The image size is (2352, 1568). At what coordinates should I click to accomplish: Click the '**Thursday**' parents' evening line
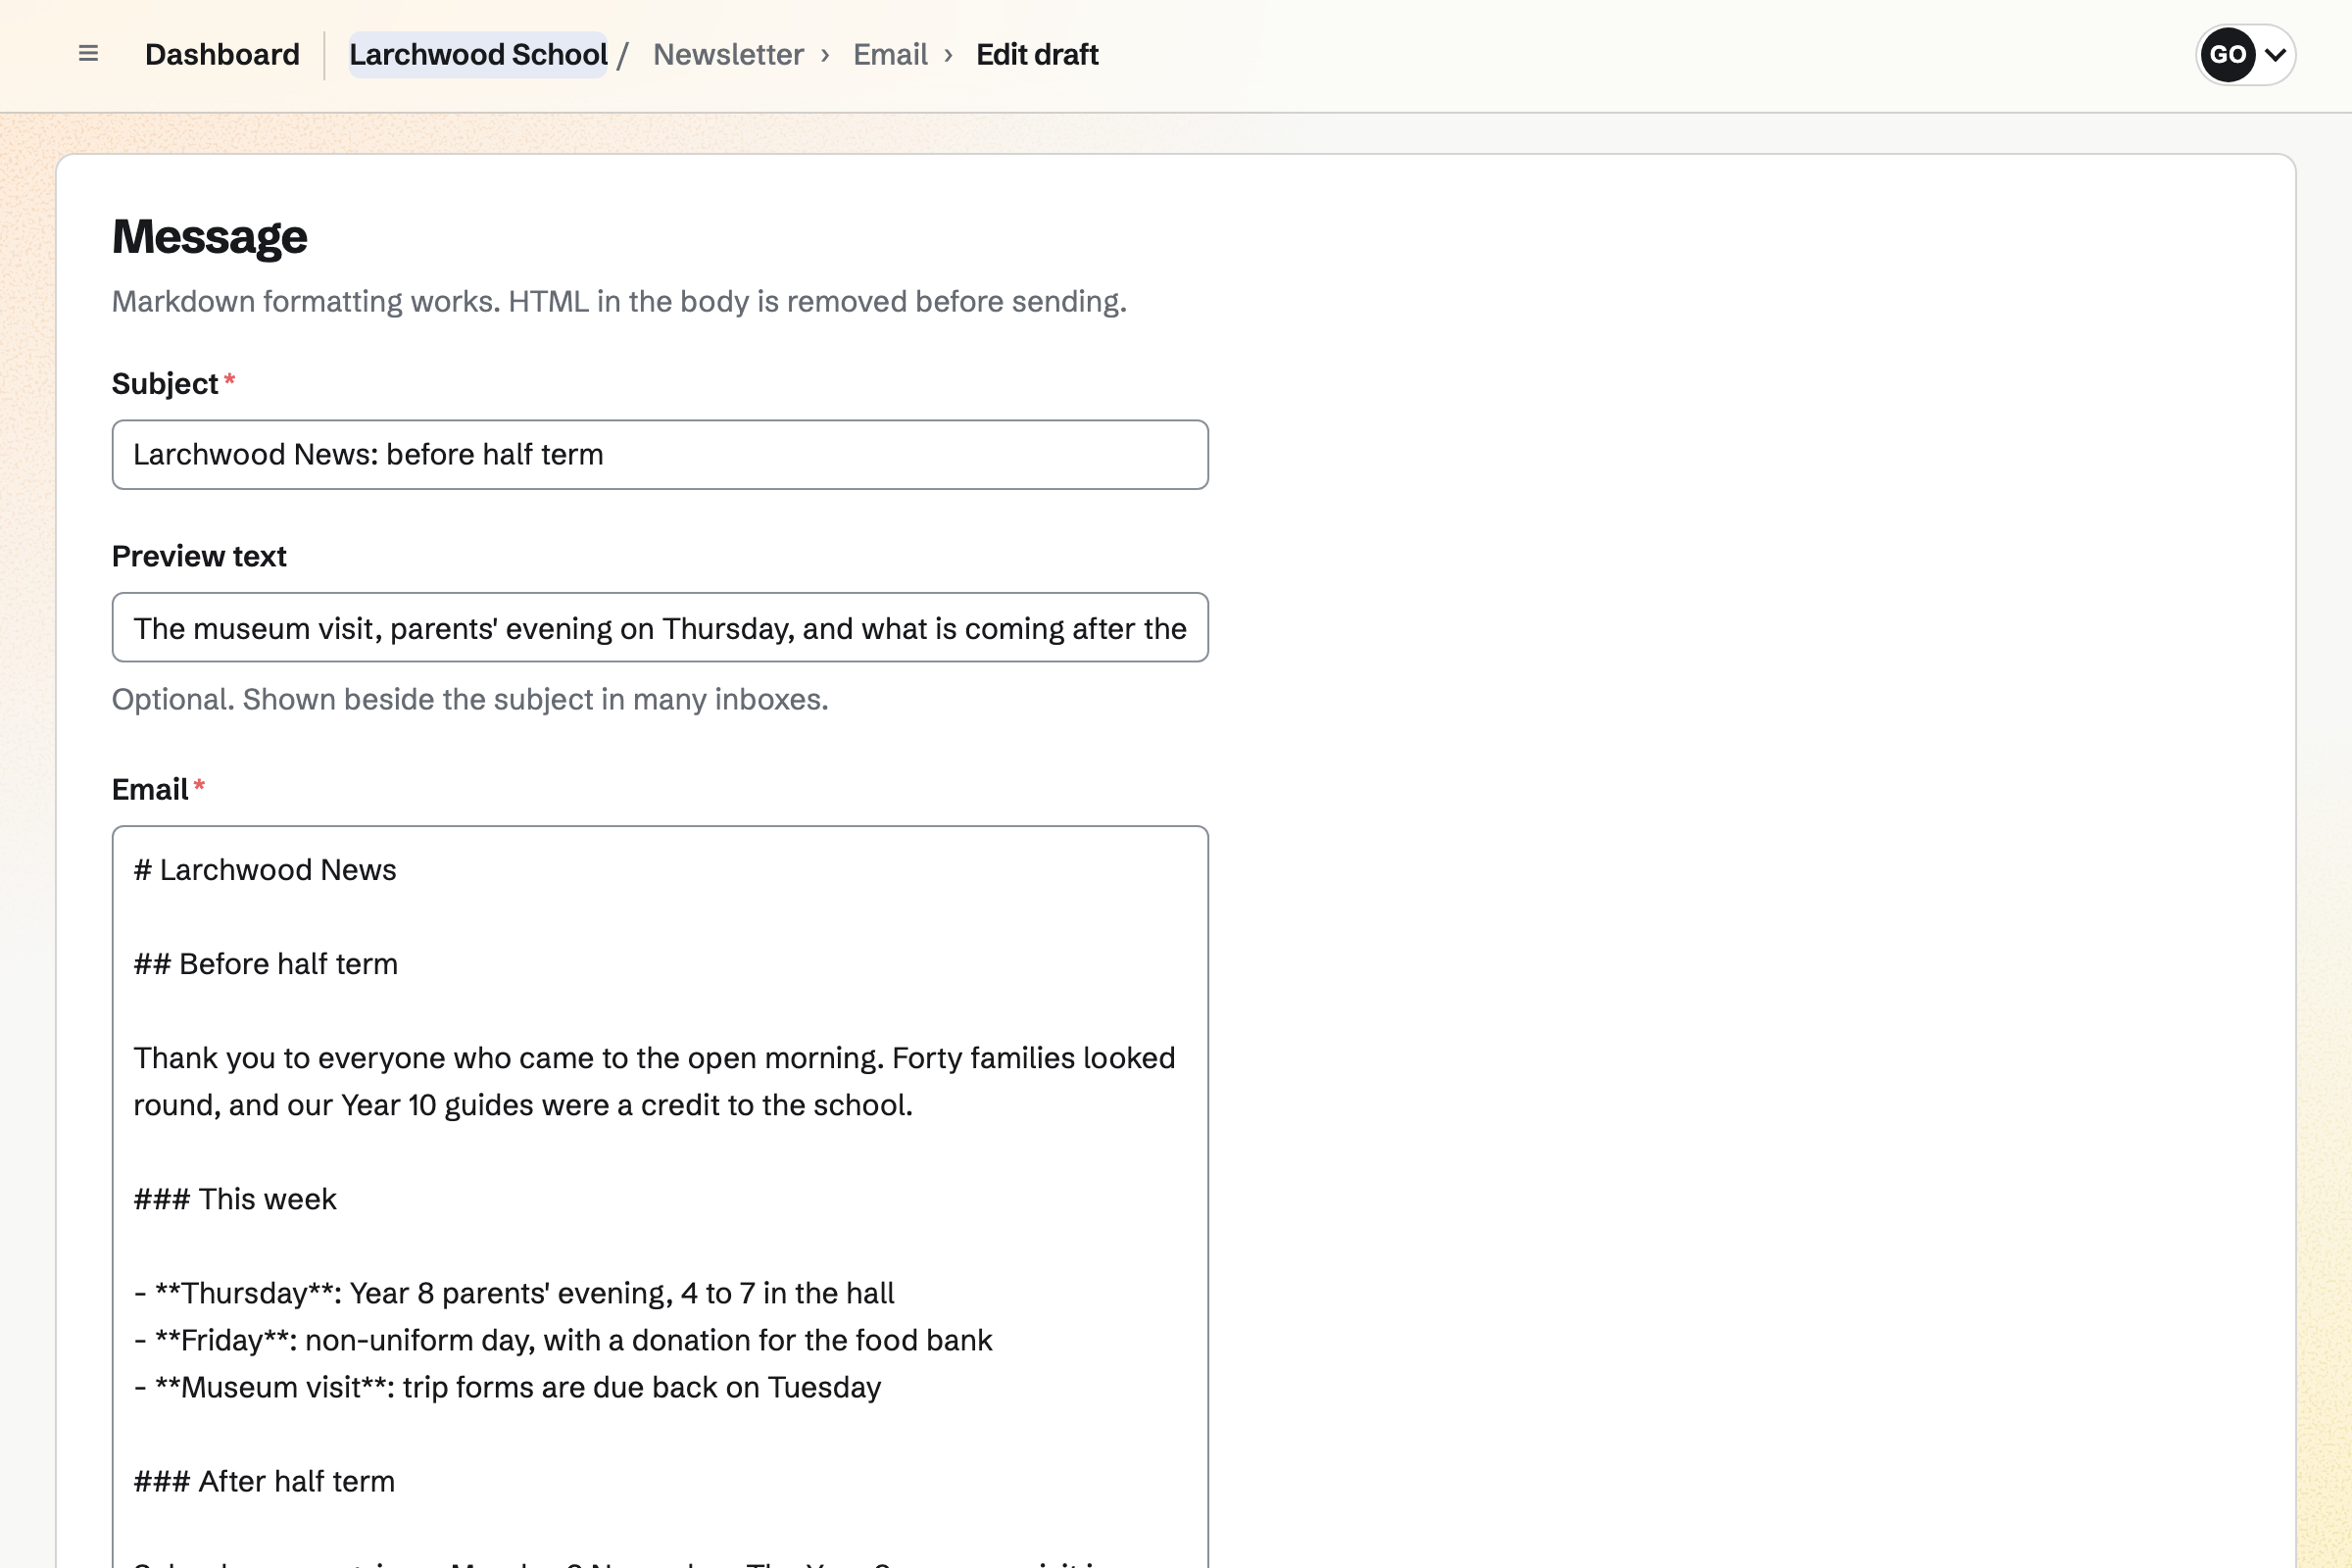pos(514,1293)
